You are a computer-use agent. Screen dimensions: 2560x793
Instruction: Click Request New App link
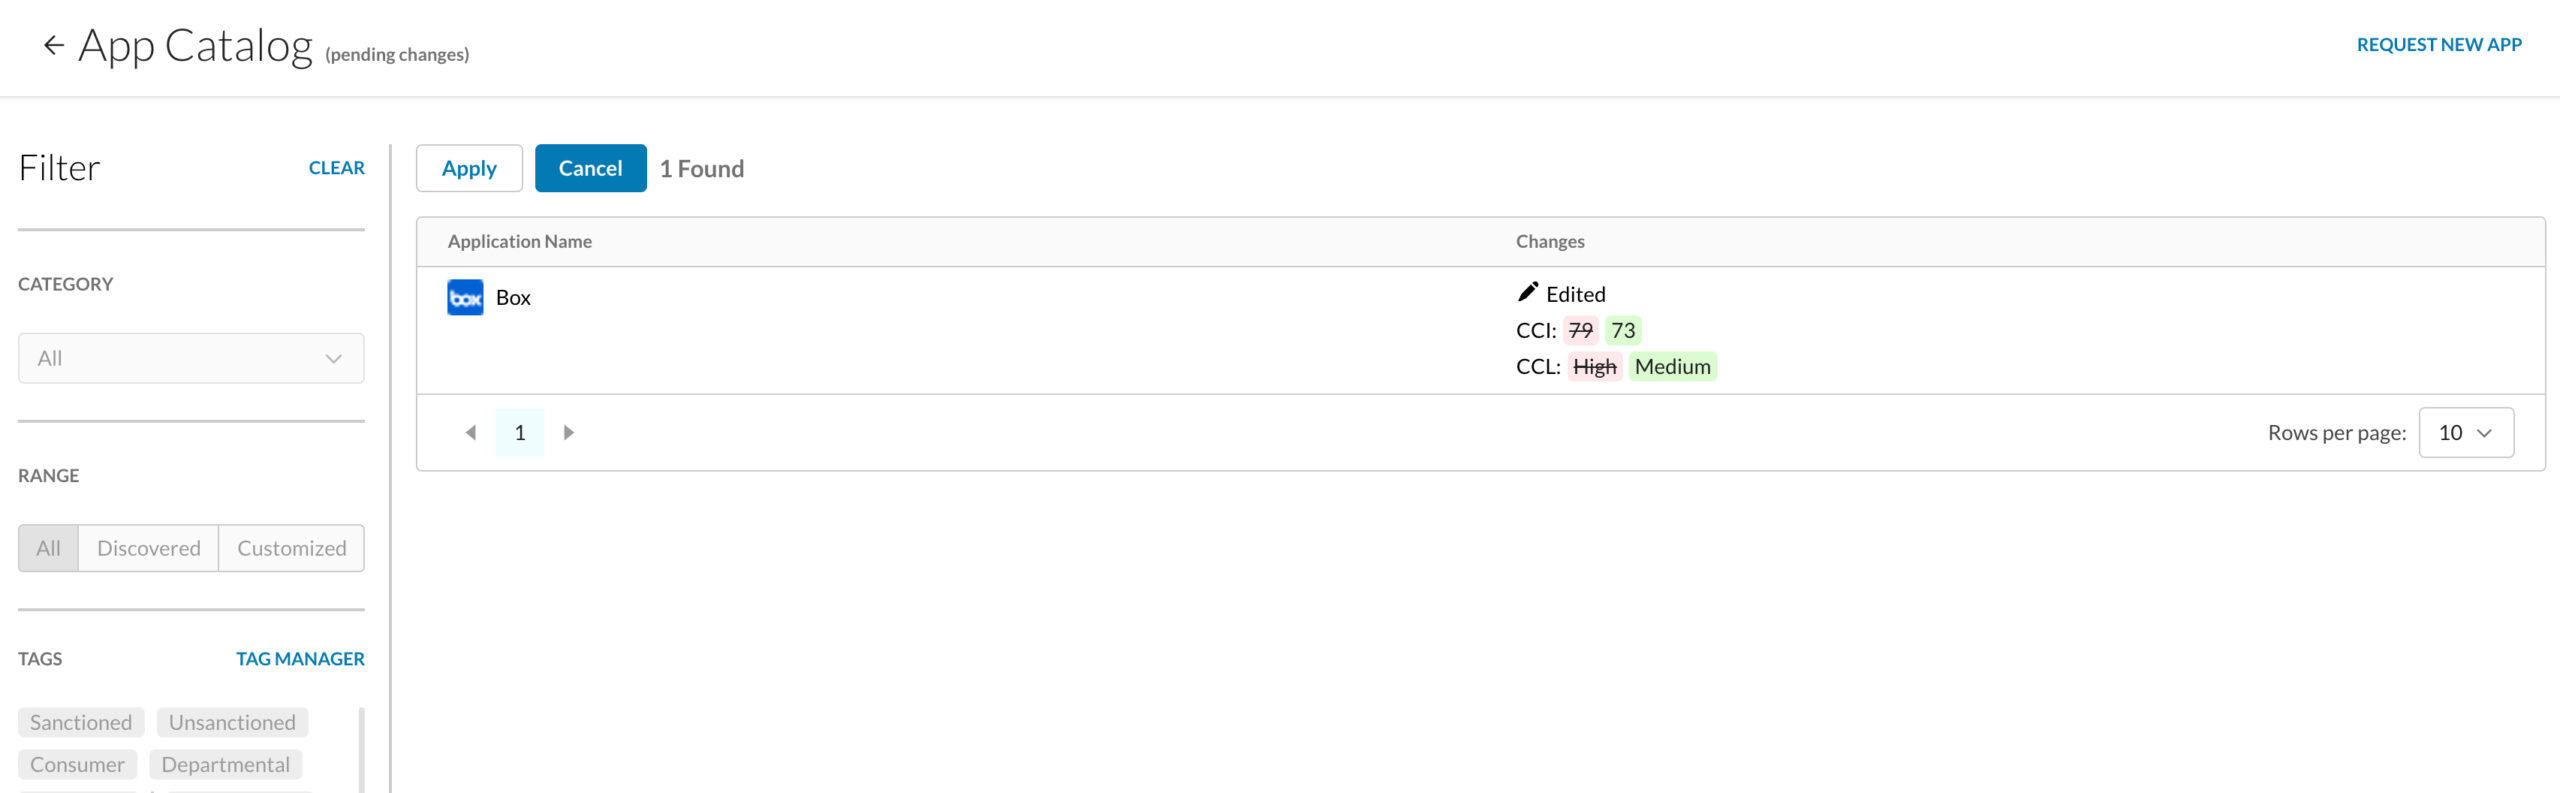2439,45
